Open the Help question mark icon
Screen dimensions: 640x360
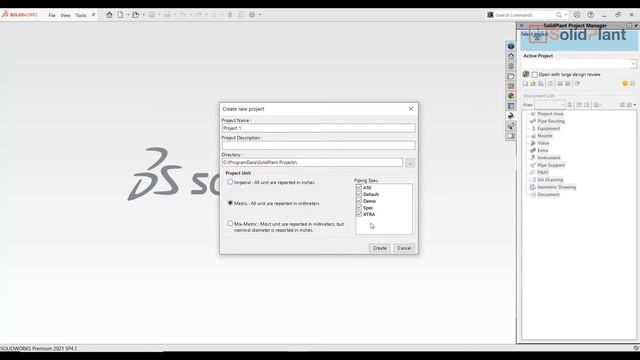pos(591,15)
